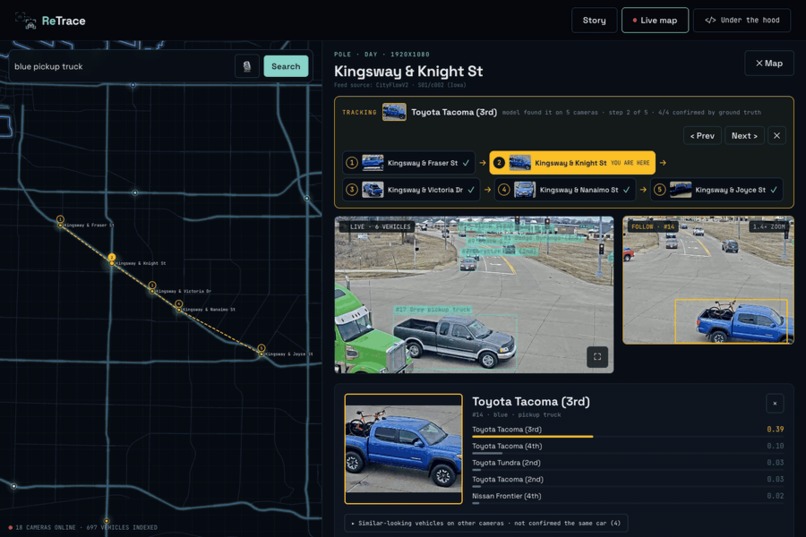The height and width of the screenshot is (537, 806).
Task: Switch to the Live map tab
Action: click(655, 21)
